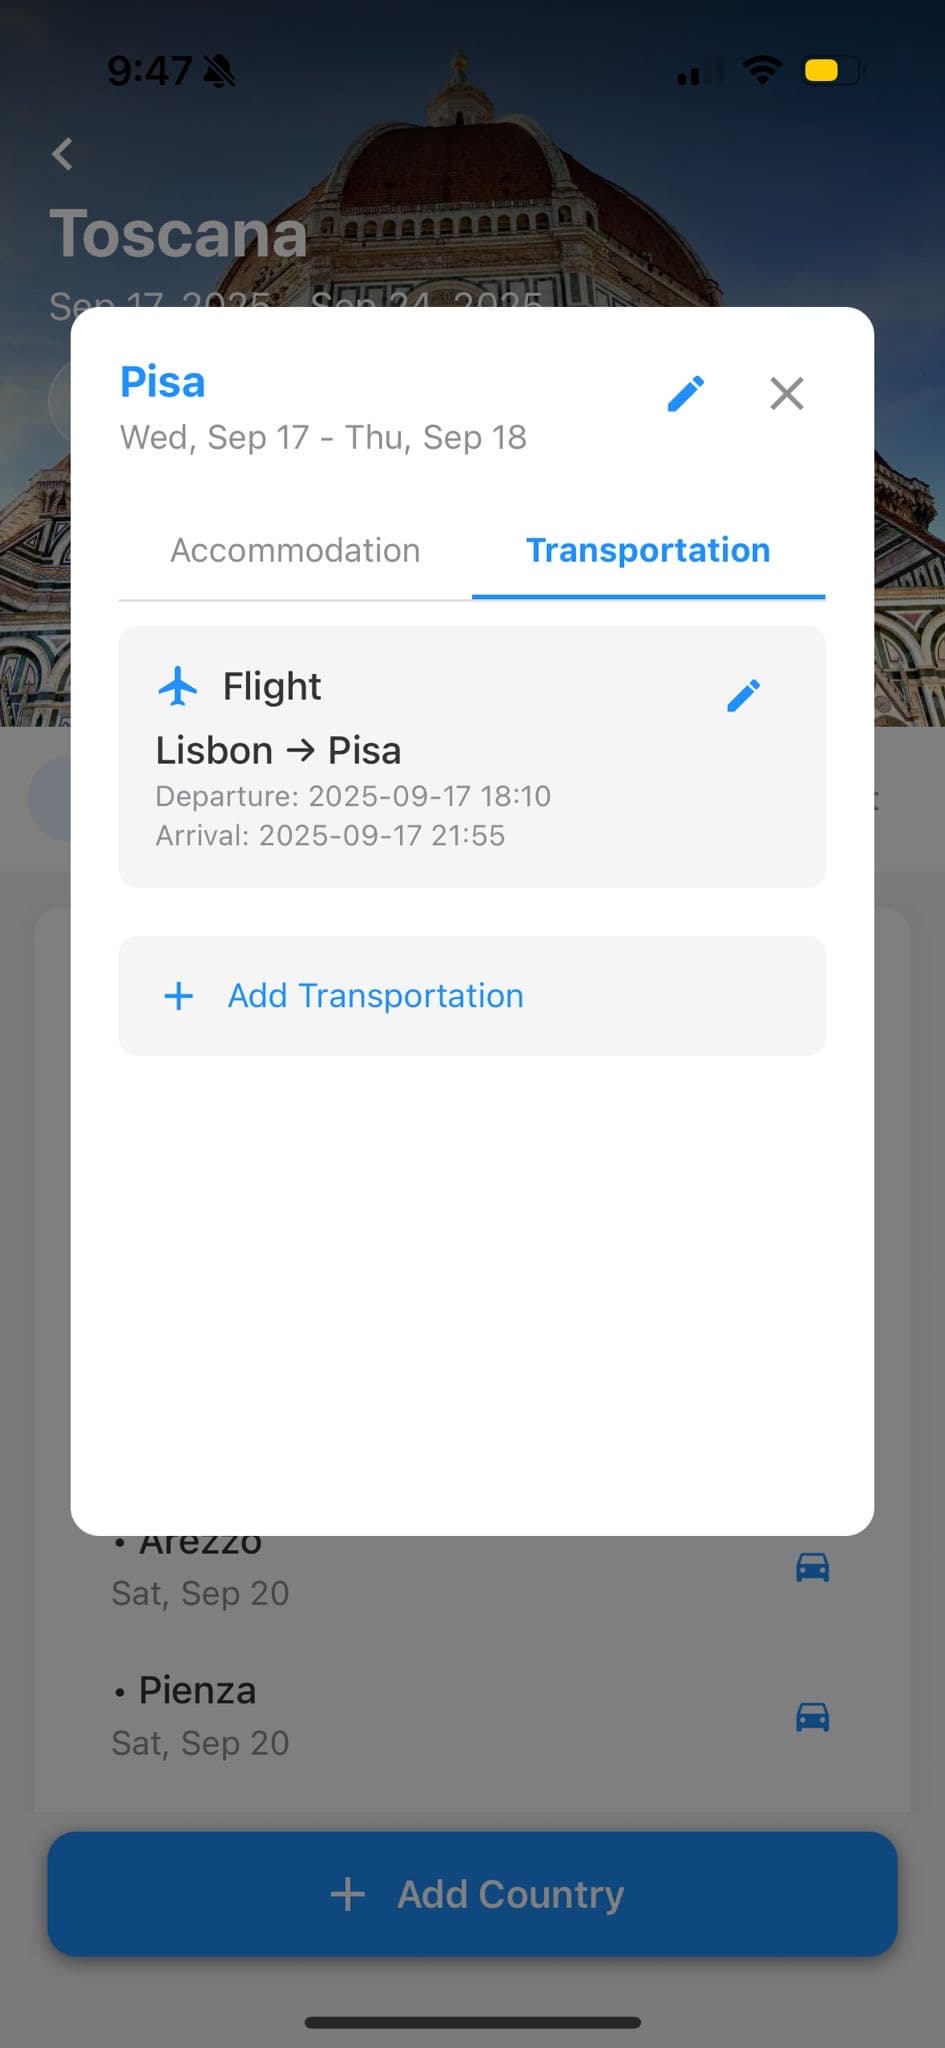Select the Lisbon → Pisa route text
The width and height of the screenshot is (945, 2048).
(278, 751)
